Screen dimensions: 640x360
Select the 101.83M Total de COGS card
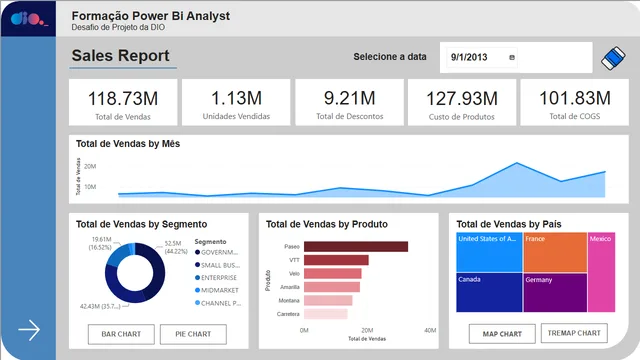[x=574, y=102]
